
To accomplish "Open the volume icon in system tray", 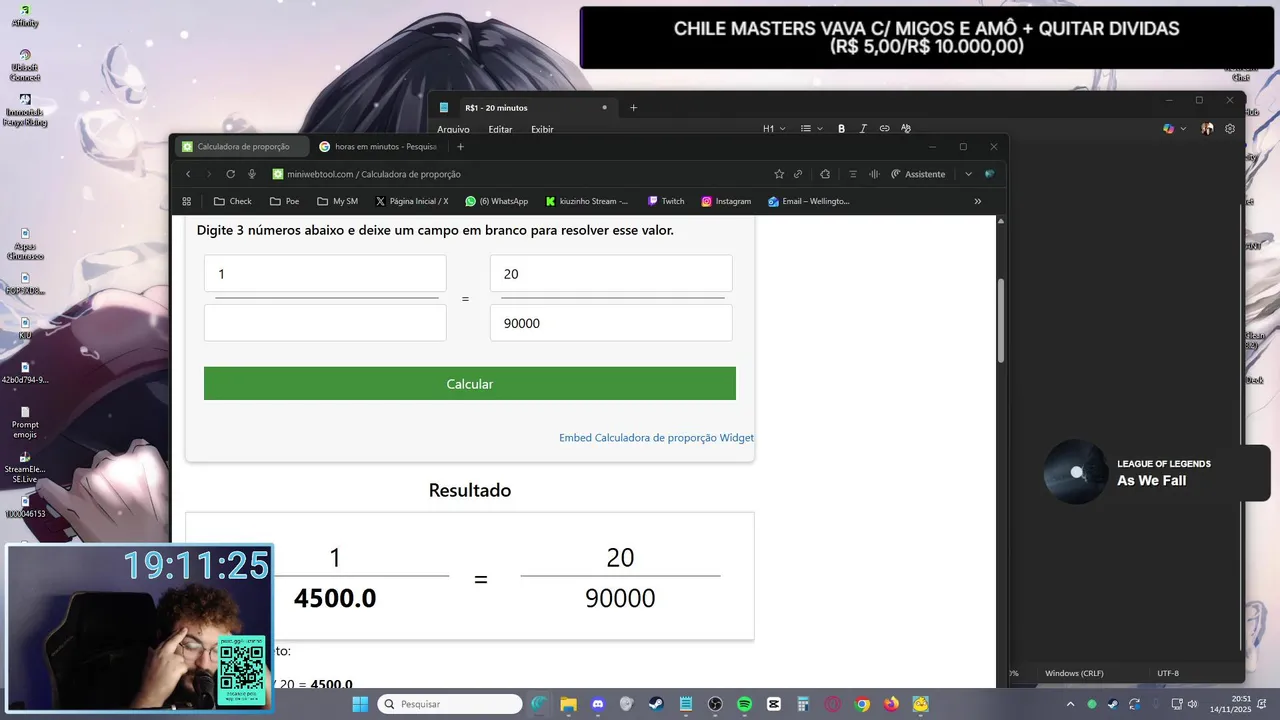I will (1194, 704).
